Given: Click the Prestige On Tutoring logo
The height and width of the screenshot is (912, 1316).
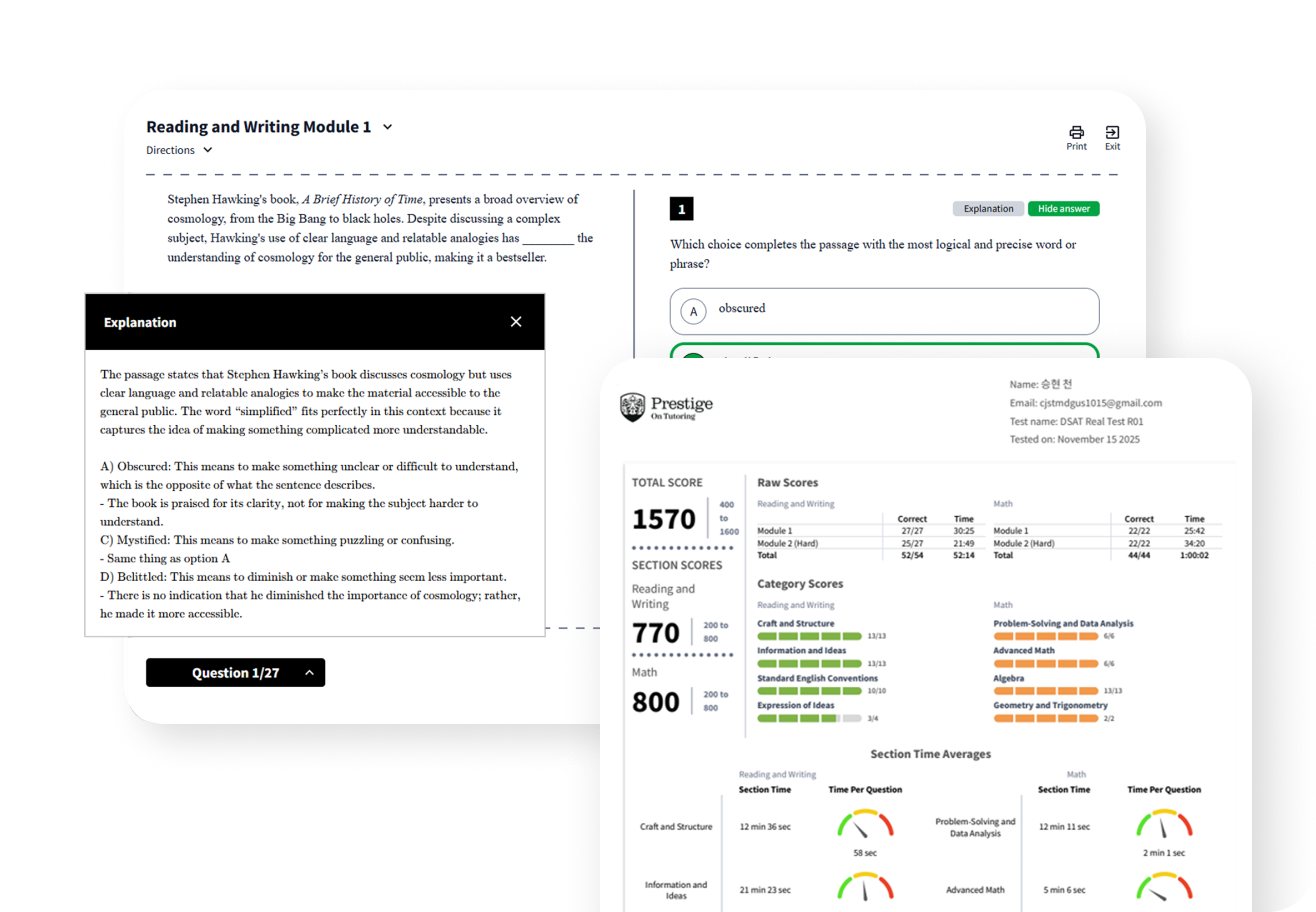Looking at the screenshot, I should click(666, 407).
